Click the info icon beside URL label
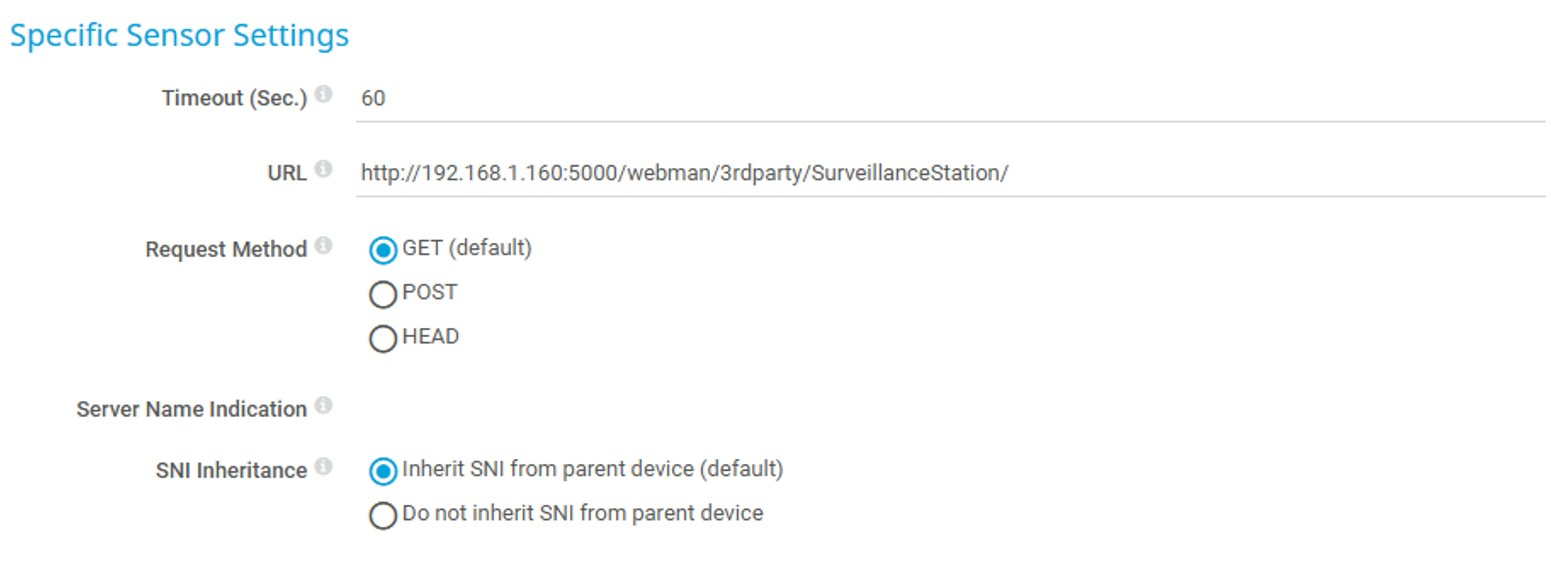 [323, 170]
